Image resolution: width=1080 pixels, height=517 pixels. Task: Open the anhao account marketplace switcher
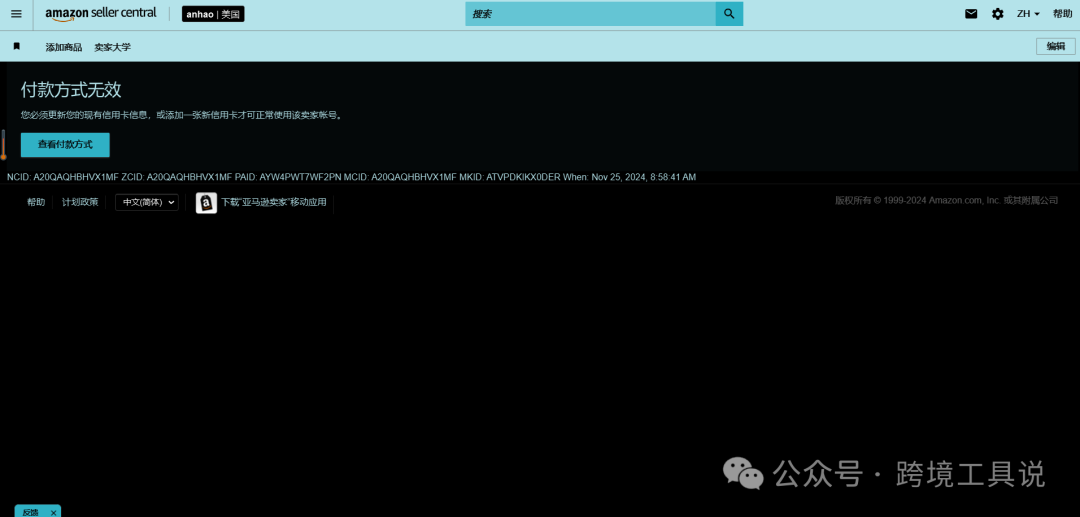click(214, 14)
